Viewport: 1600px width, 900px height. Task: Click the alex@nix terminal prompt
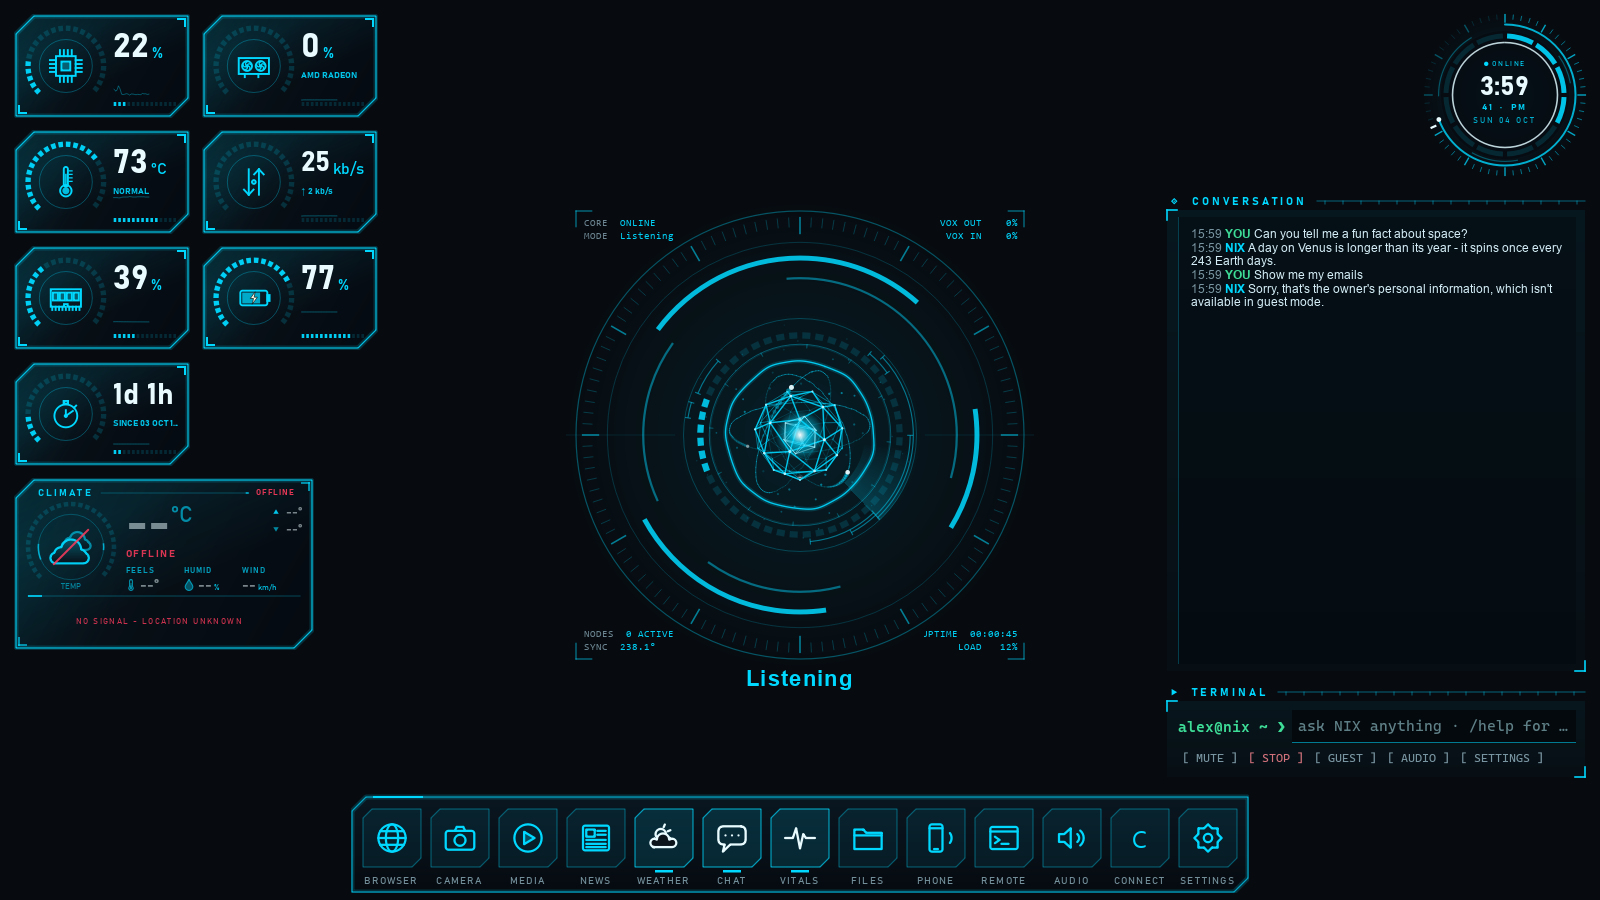[1231, 727]
